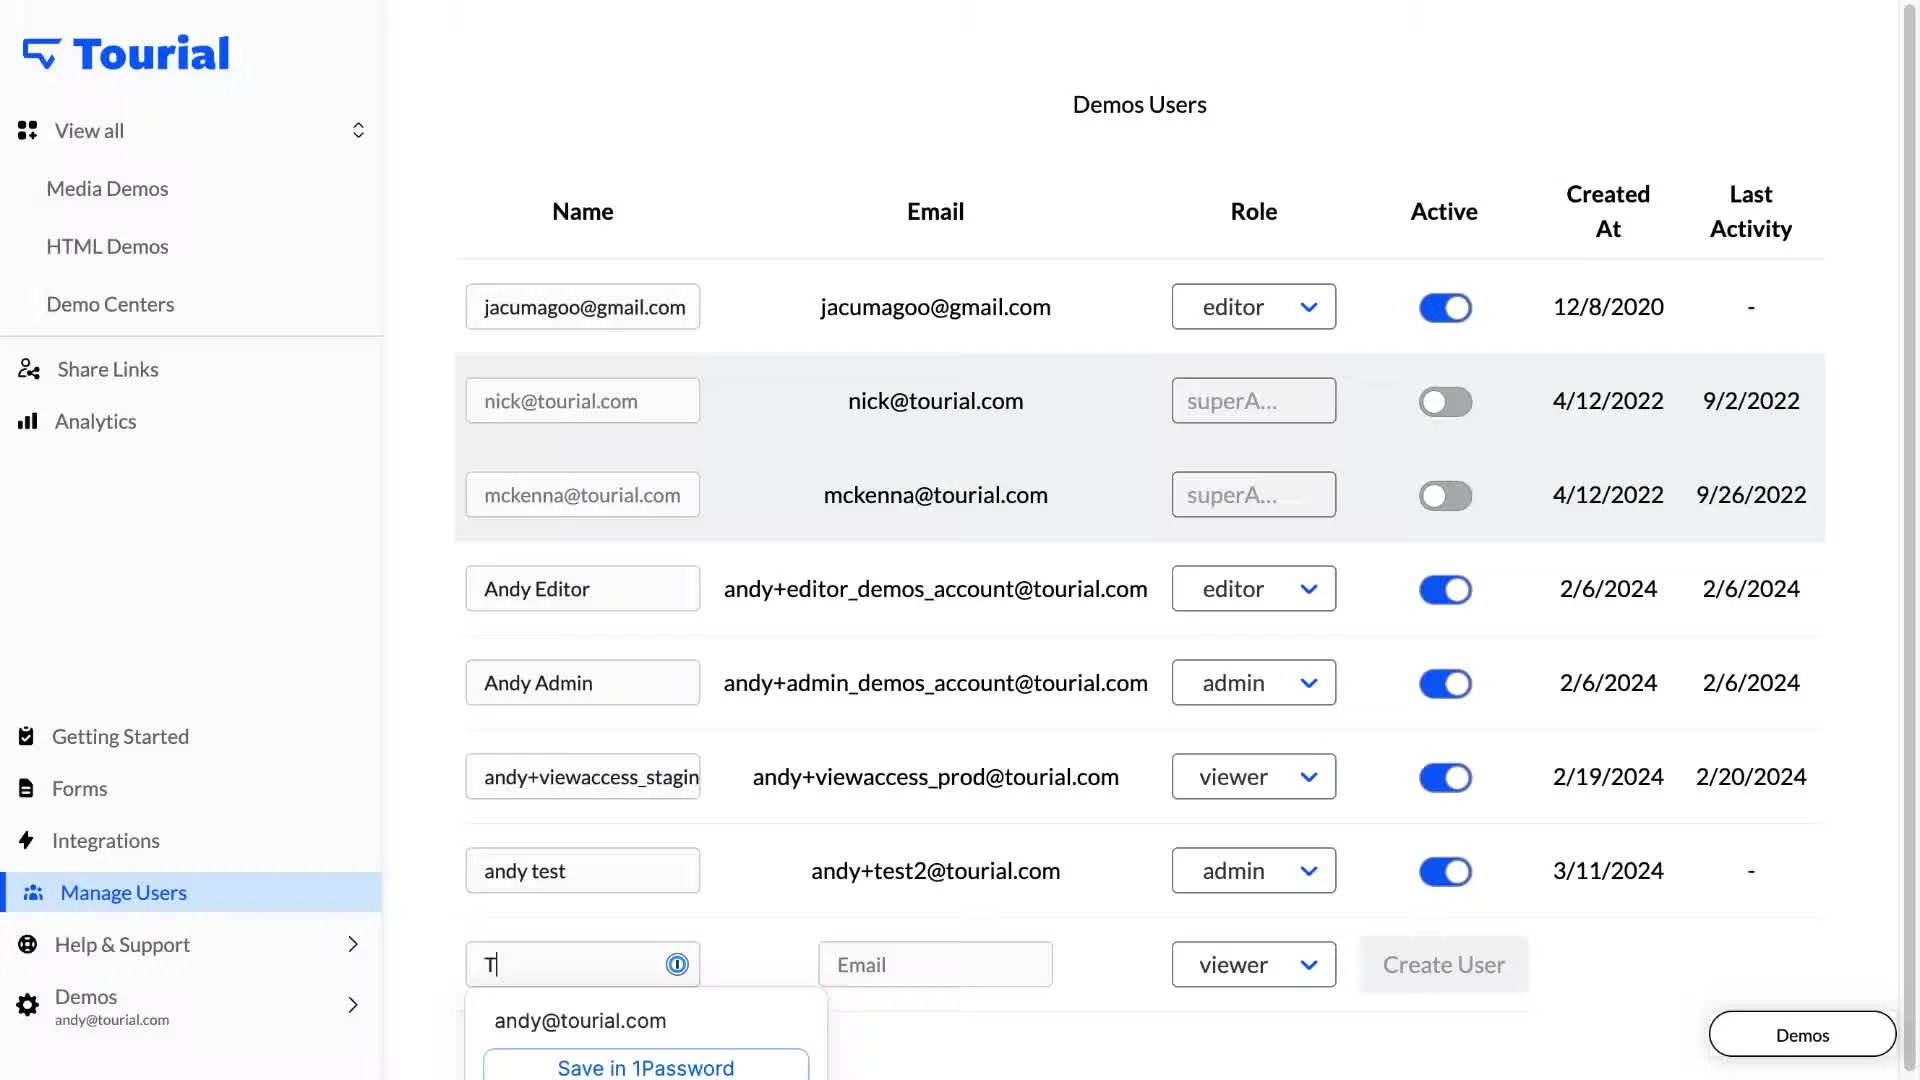This screenshot has width=1920, height=1080.
Task: Toggle active switch for mckenna@tourial.com
Action: click(x=1445, y=495)
